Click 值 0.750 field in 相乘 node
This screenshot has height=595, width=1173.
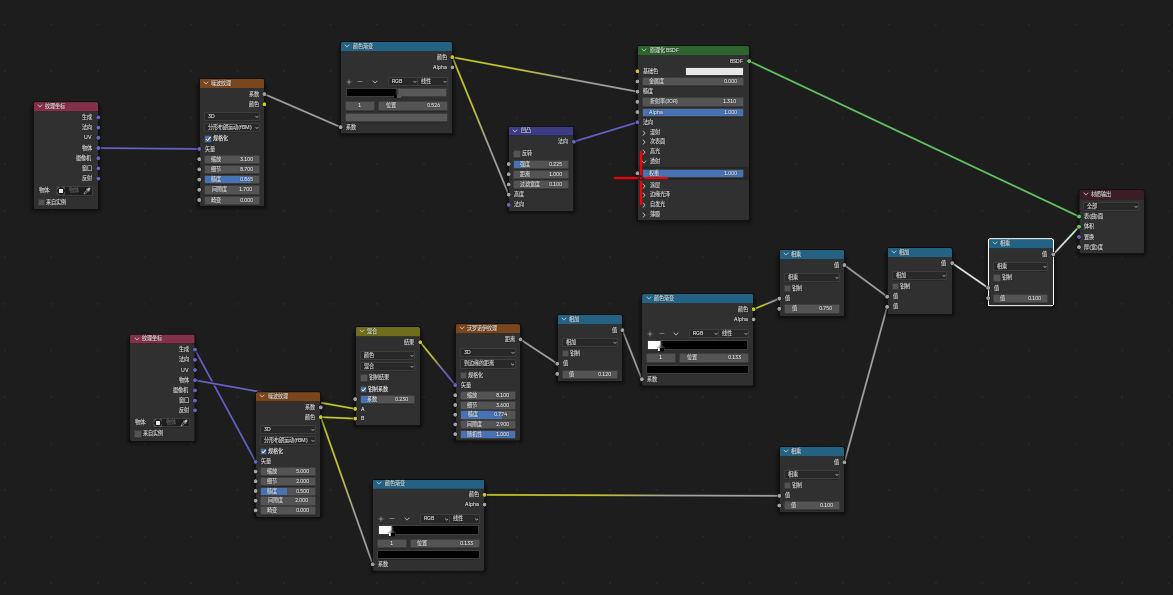click(x=812, y=308)
